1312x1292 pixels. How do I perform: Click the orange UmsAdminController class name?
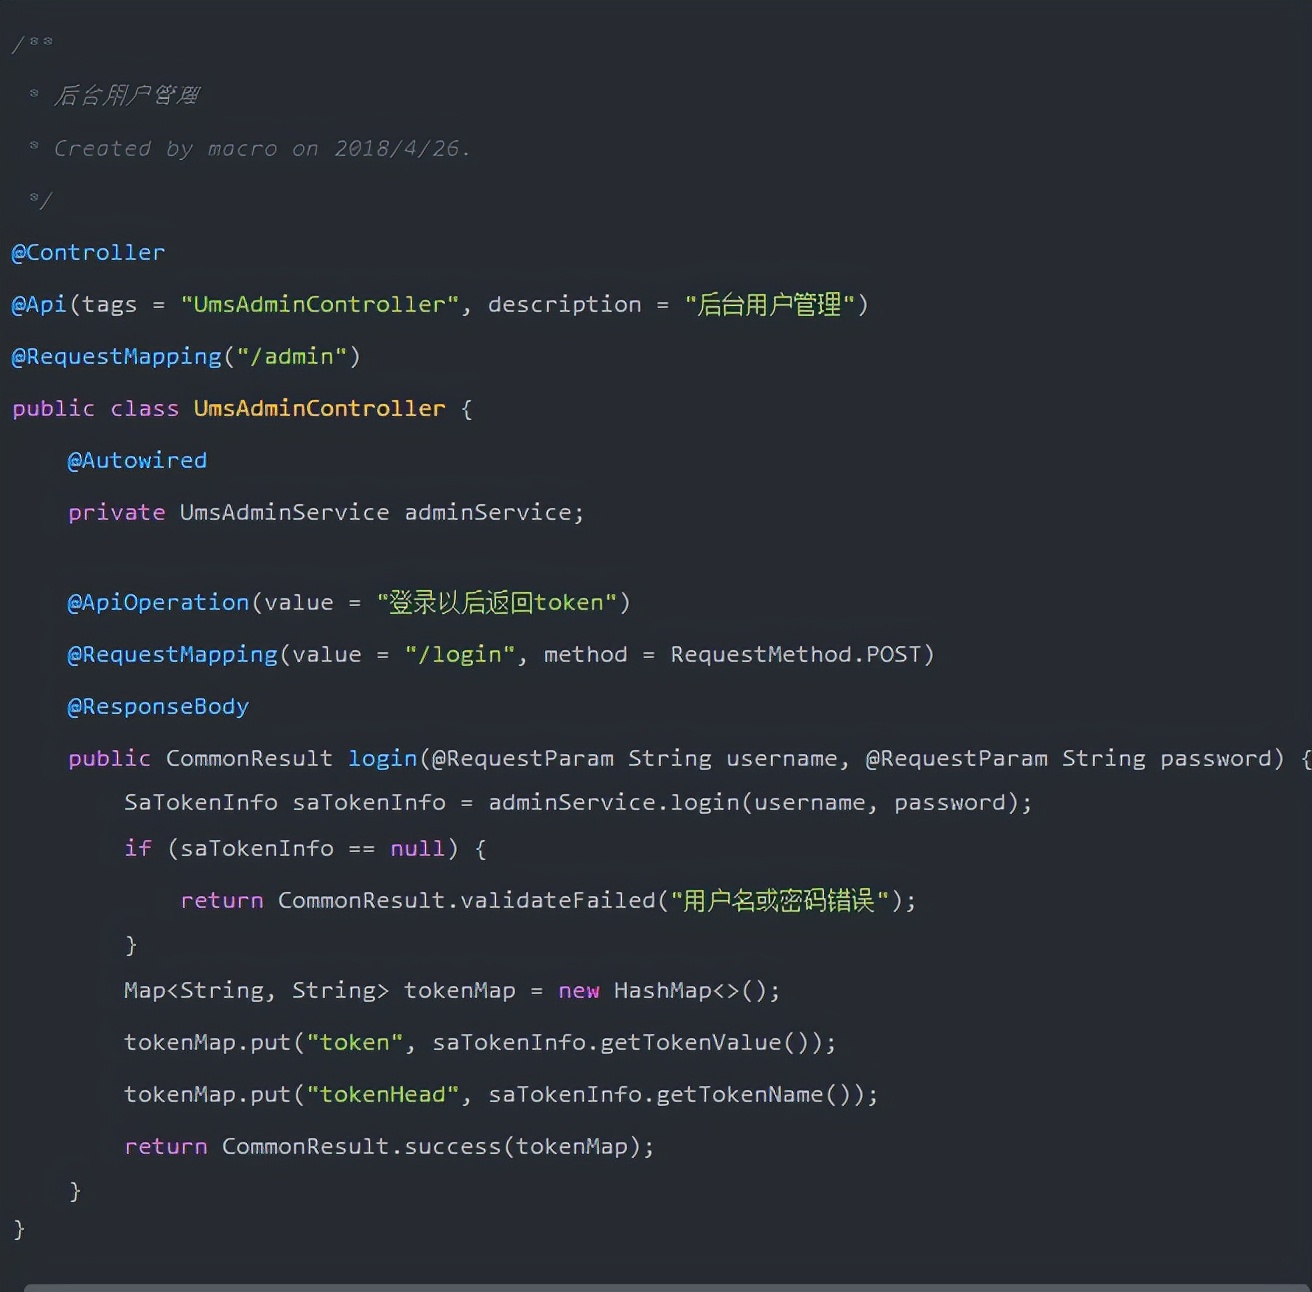(x=319, y=409)
